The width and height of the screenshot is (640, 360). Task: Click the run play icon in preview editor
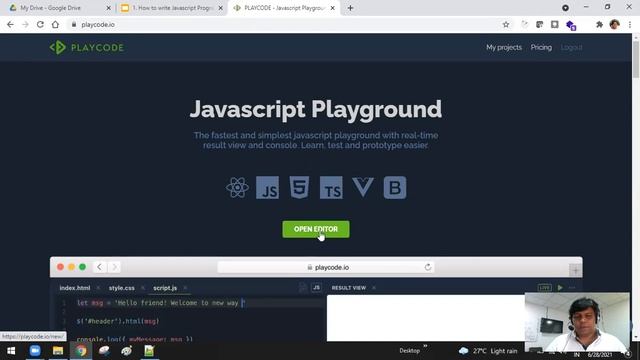tap(560, 288)
